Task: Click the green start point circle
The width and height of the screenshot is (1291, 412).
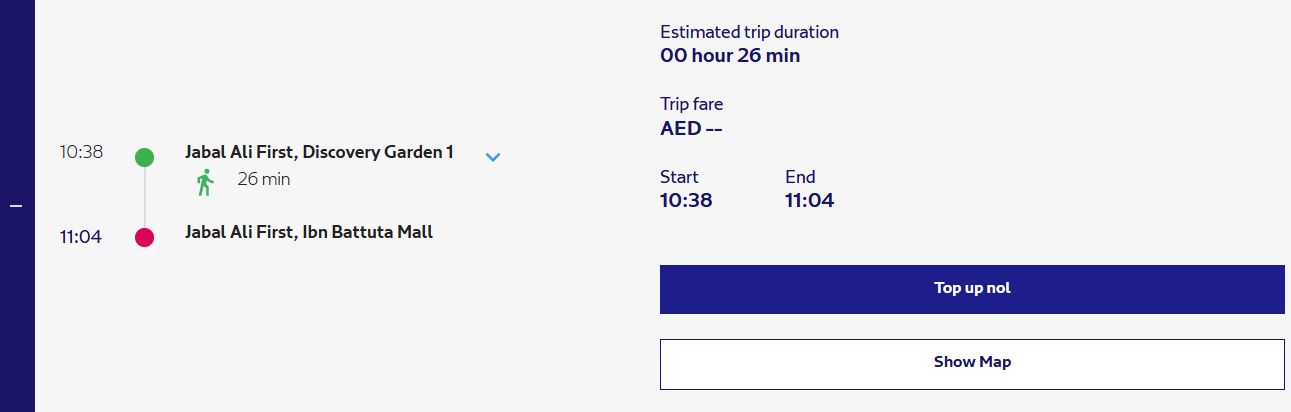Action: point(144,157)
